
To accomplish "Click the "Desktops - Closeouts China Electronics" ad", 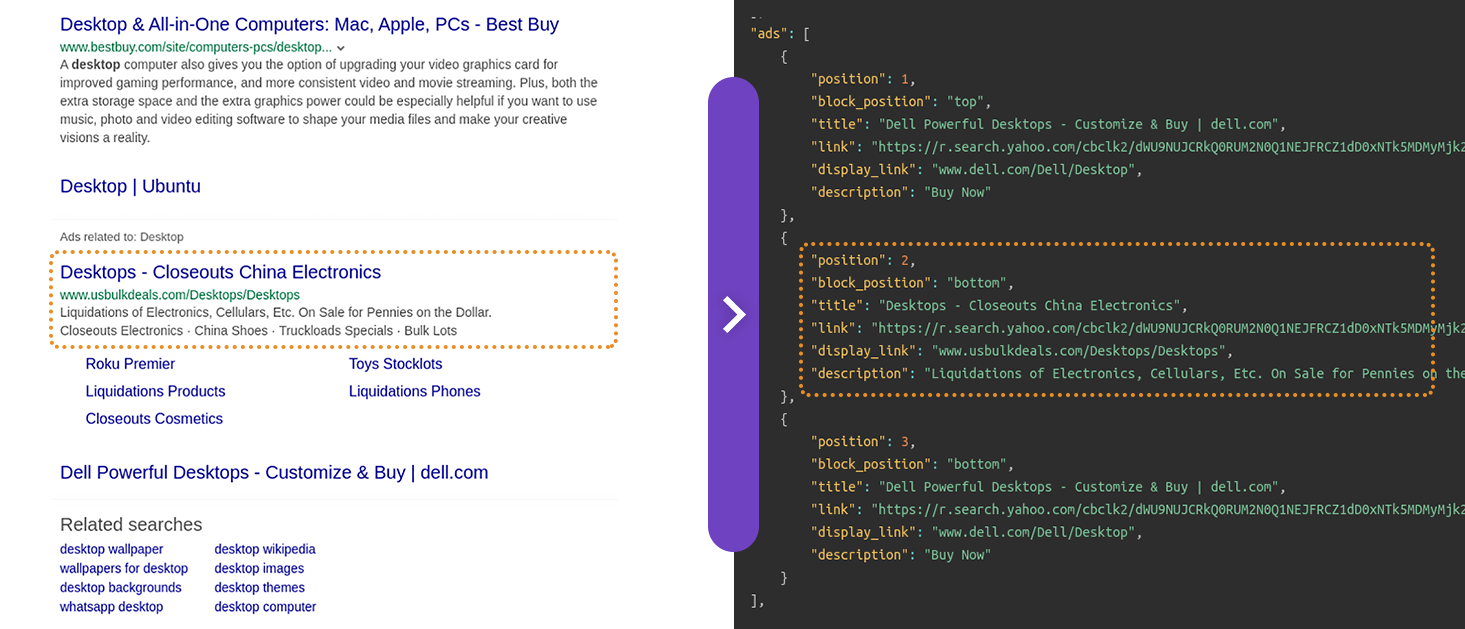I will pos(219,272).
